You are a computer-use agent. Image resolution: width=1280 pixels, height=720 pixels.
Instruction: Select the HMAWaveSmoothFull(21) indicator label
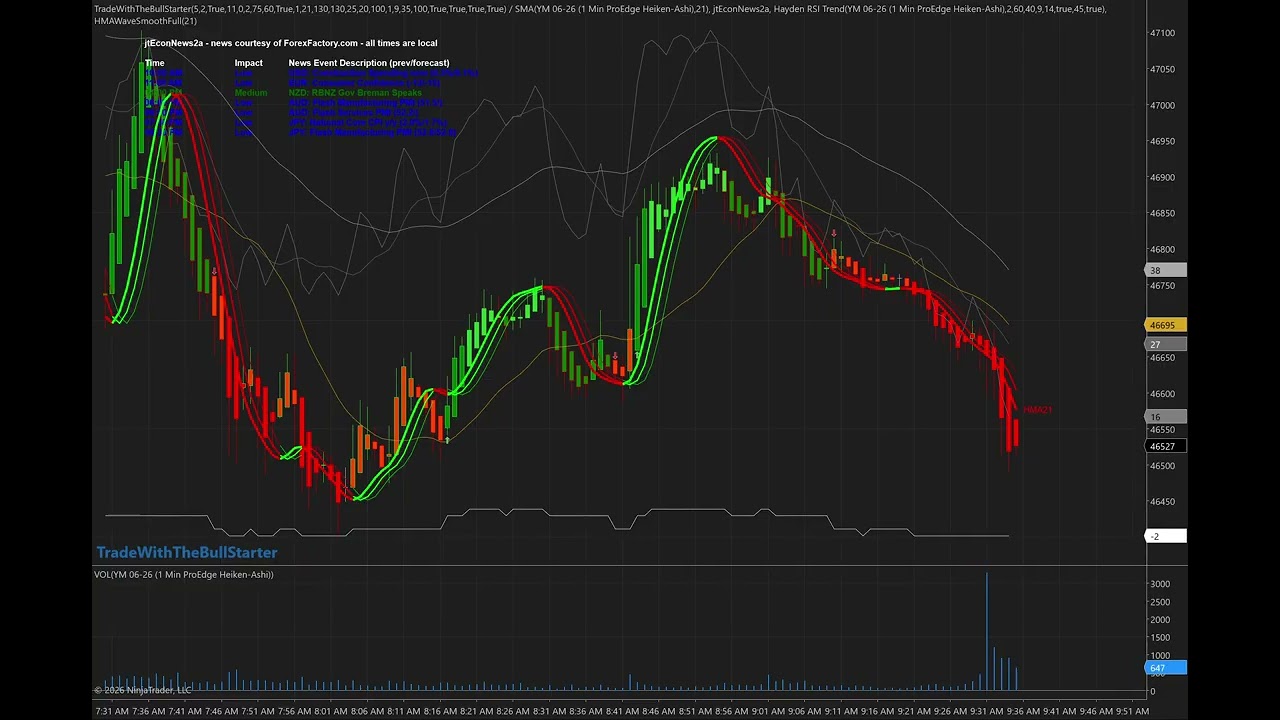(x=145, y=21)
